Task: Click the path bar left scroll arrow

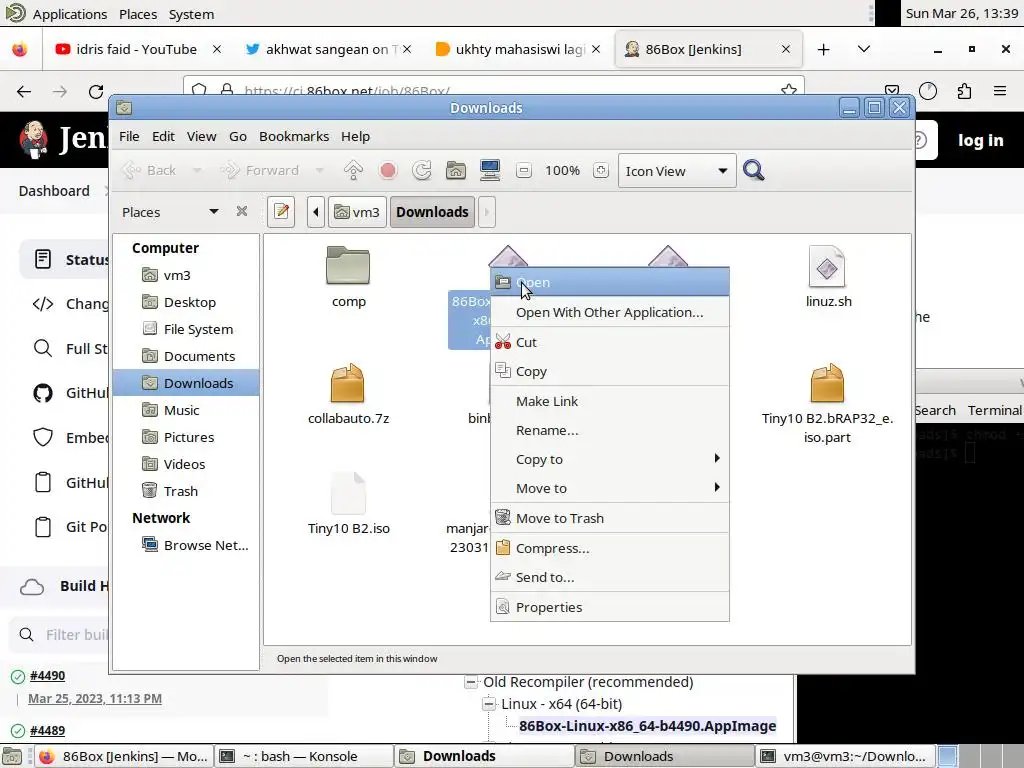Action: (x=316, y=212)
